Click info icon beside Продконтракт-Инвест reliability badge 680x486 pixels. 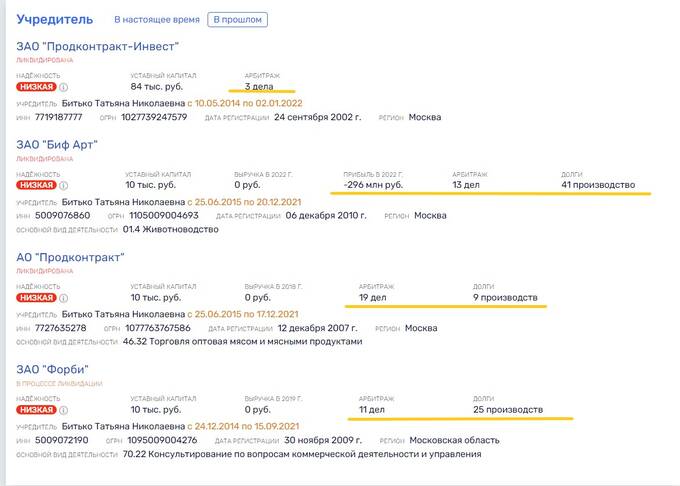point(64,87)
